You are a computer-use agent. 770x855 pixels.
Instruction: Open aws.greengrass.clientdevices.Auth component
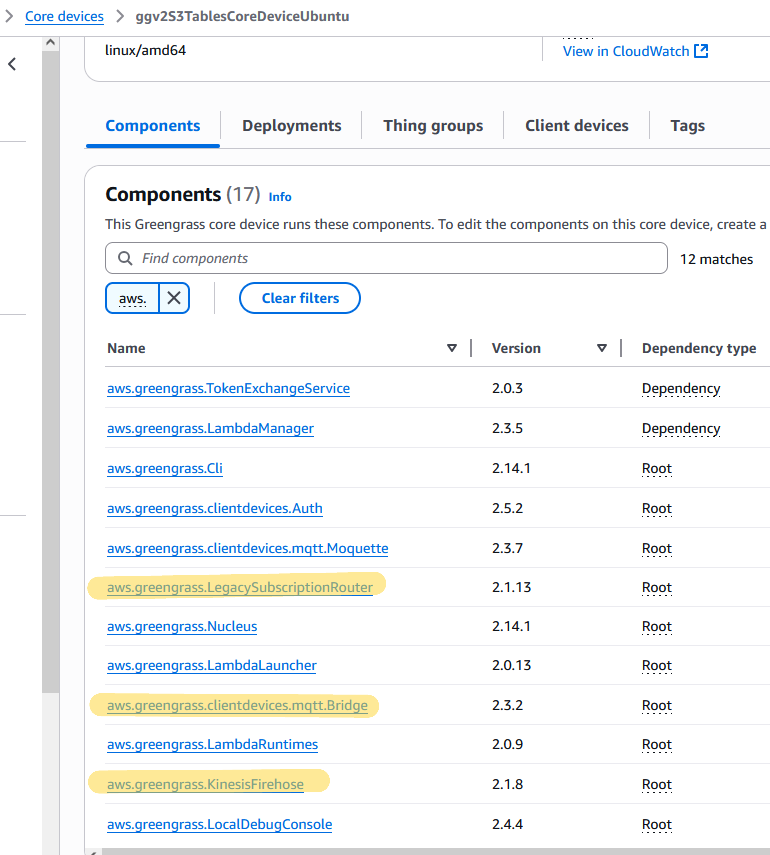pyautogui.click(x=215, y=508)
